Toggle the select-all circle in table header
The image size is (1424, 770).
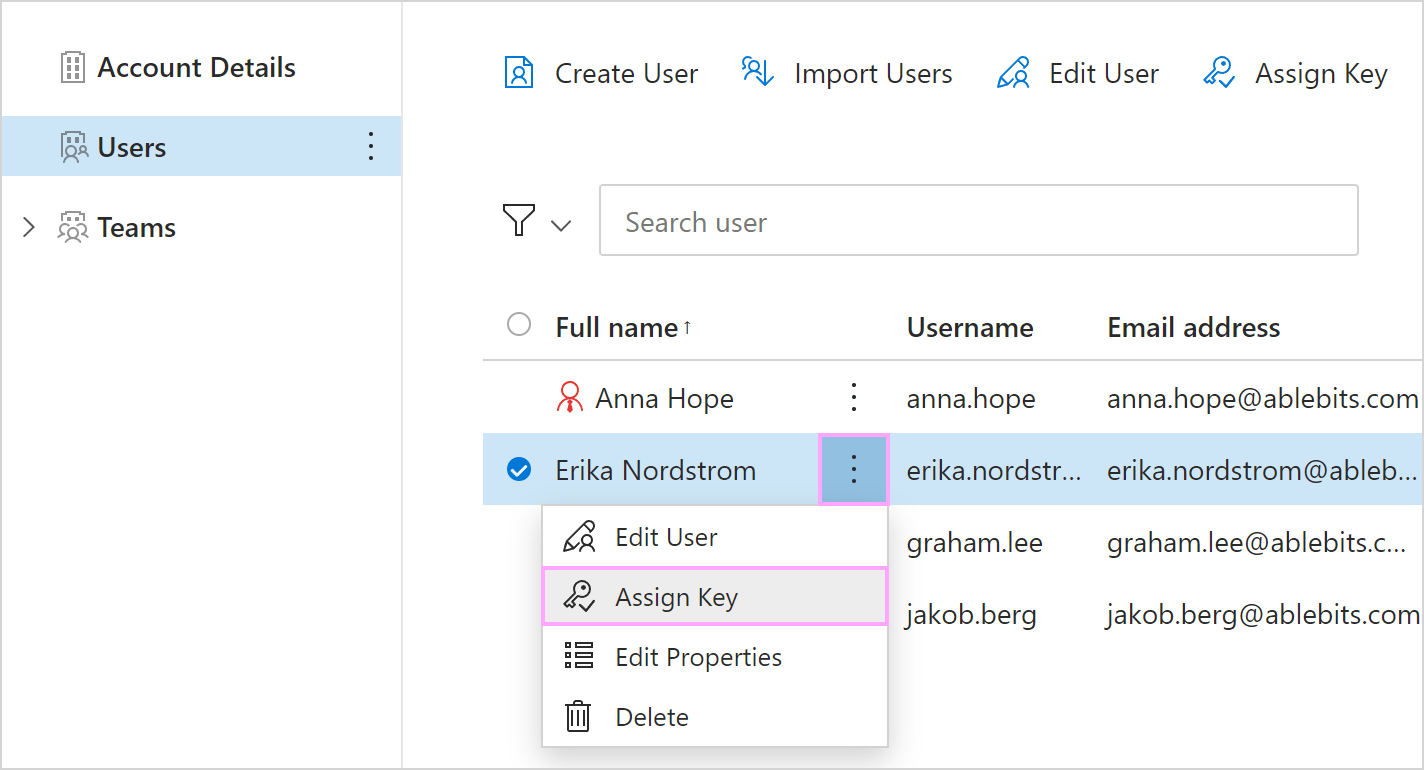[519, 325]
